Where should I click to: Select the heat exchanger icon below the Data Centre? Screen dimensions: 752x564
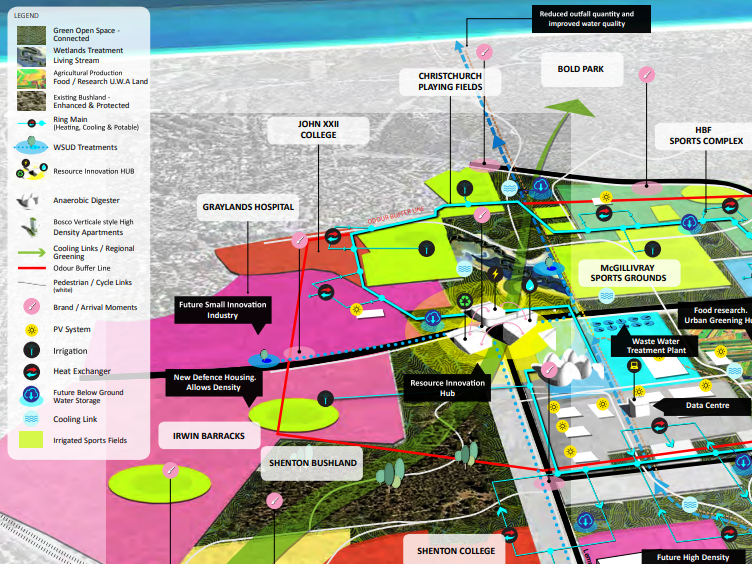point(659,426)
